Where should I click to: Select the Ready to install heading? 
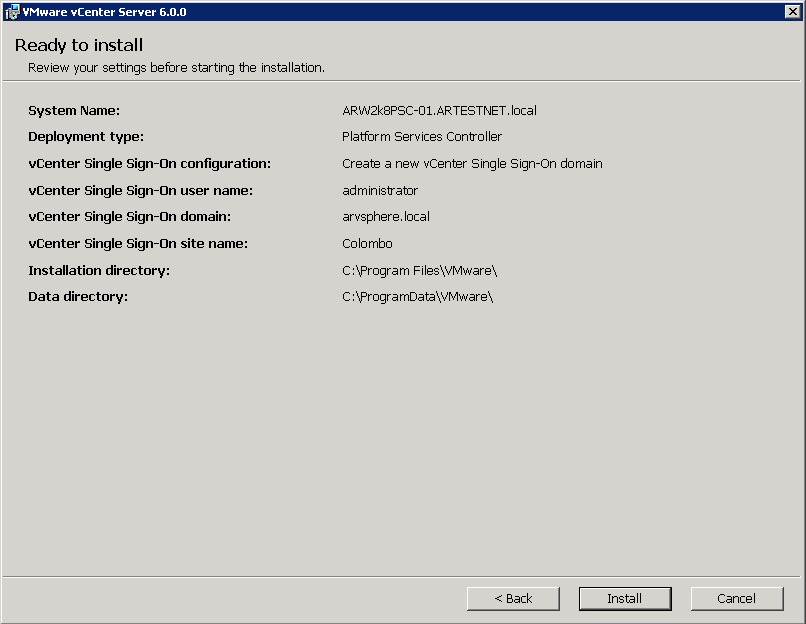tap(78, 45)
